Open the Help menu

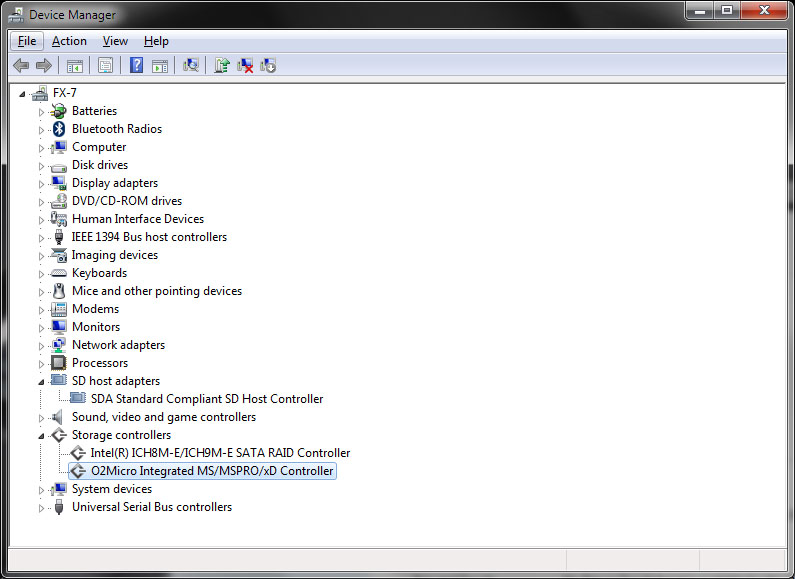156,41
